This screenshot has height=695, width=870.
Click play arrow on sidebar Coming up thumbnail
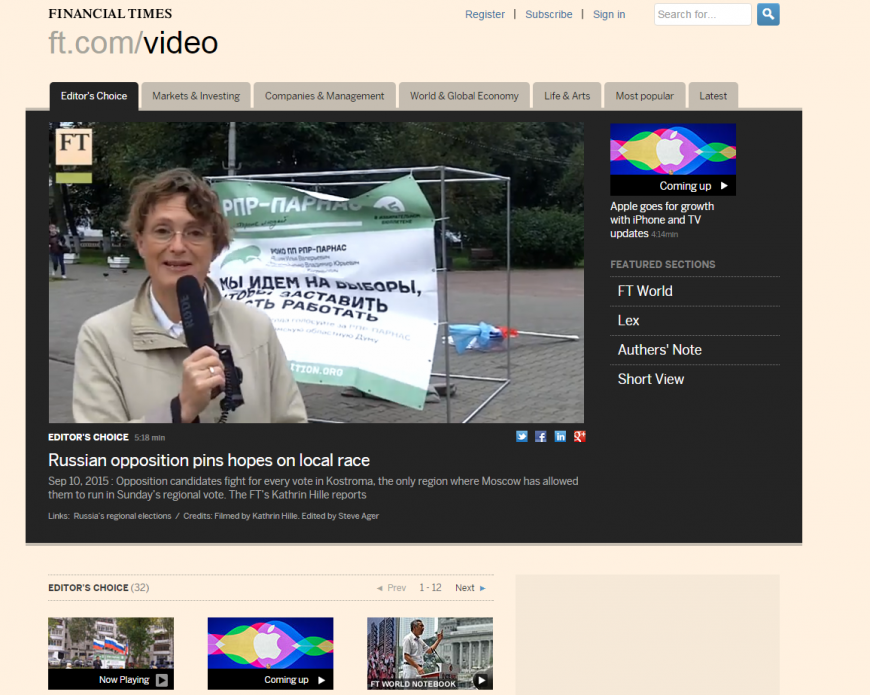[x=724, y=186]
